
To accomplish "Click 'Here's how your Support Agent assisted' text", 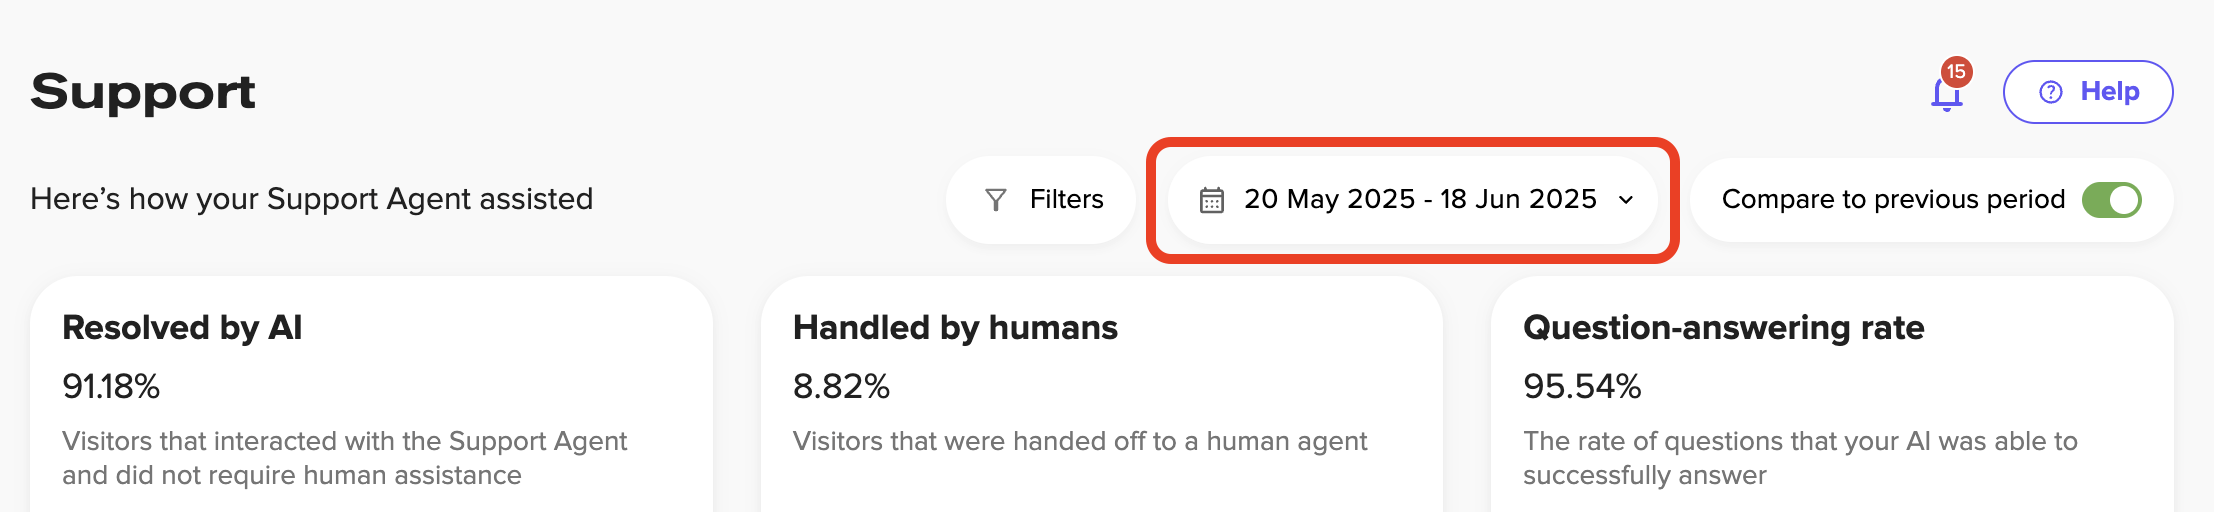I will click(311, 199).
